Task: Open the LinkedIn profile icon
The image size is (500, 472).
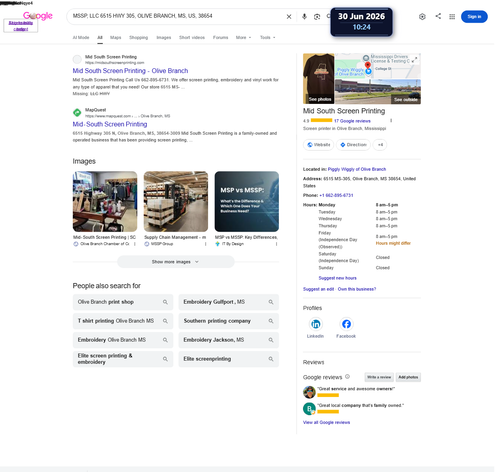Action: (315, 324)
